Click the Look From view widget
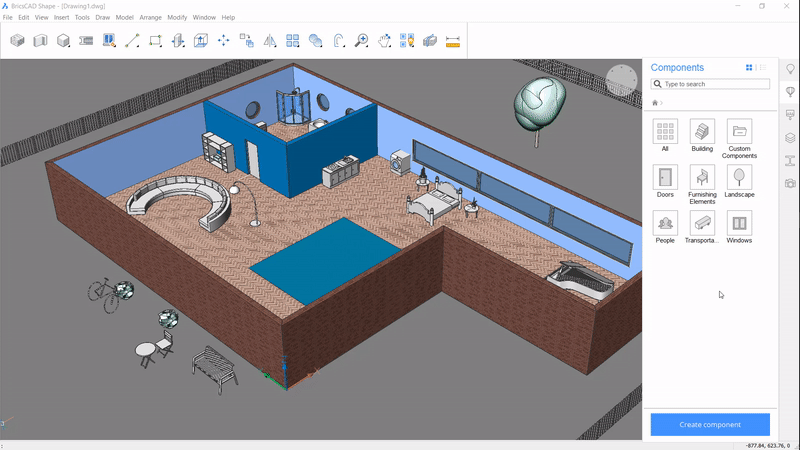Viewport: 800px width, 450px height. [x=621, y=80]
